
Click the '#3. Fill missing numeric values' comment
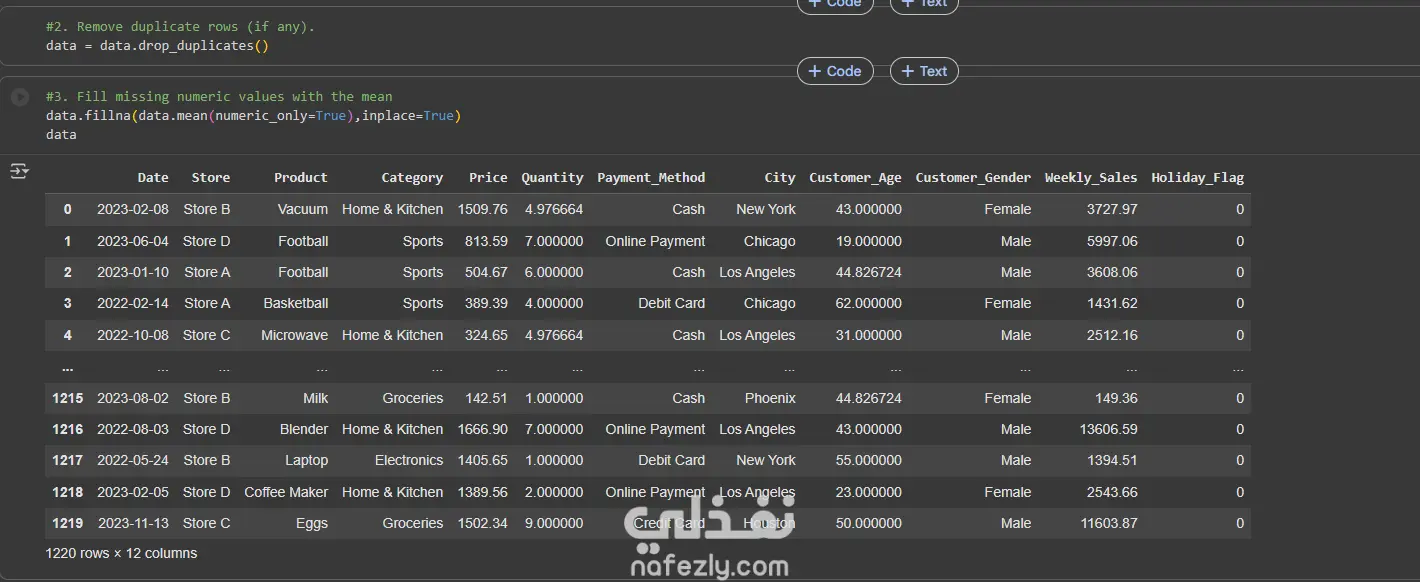(x=219, y=97)
